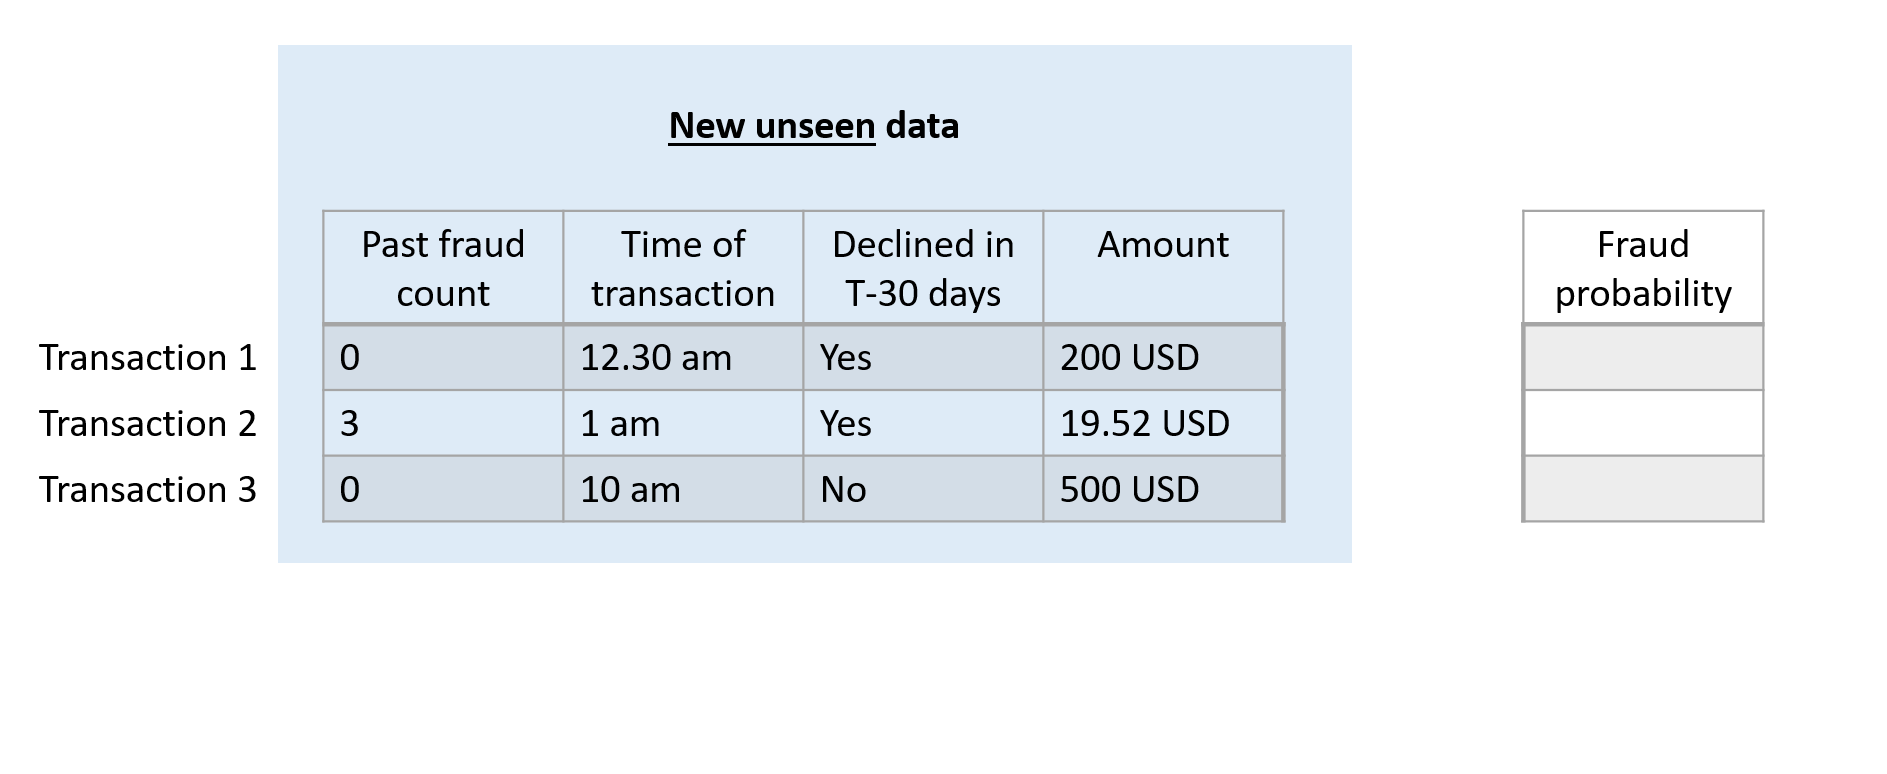This screenshot has width=1887, height=774.
Task: Select the '10 am' time cell
Action: click(x=683, y=490)
